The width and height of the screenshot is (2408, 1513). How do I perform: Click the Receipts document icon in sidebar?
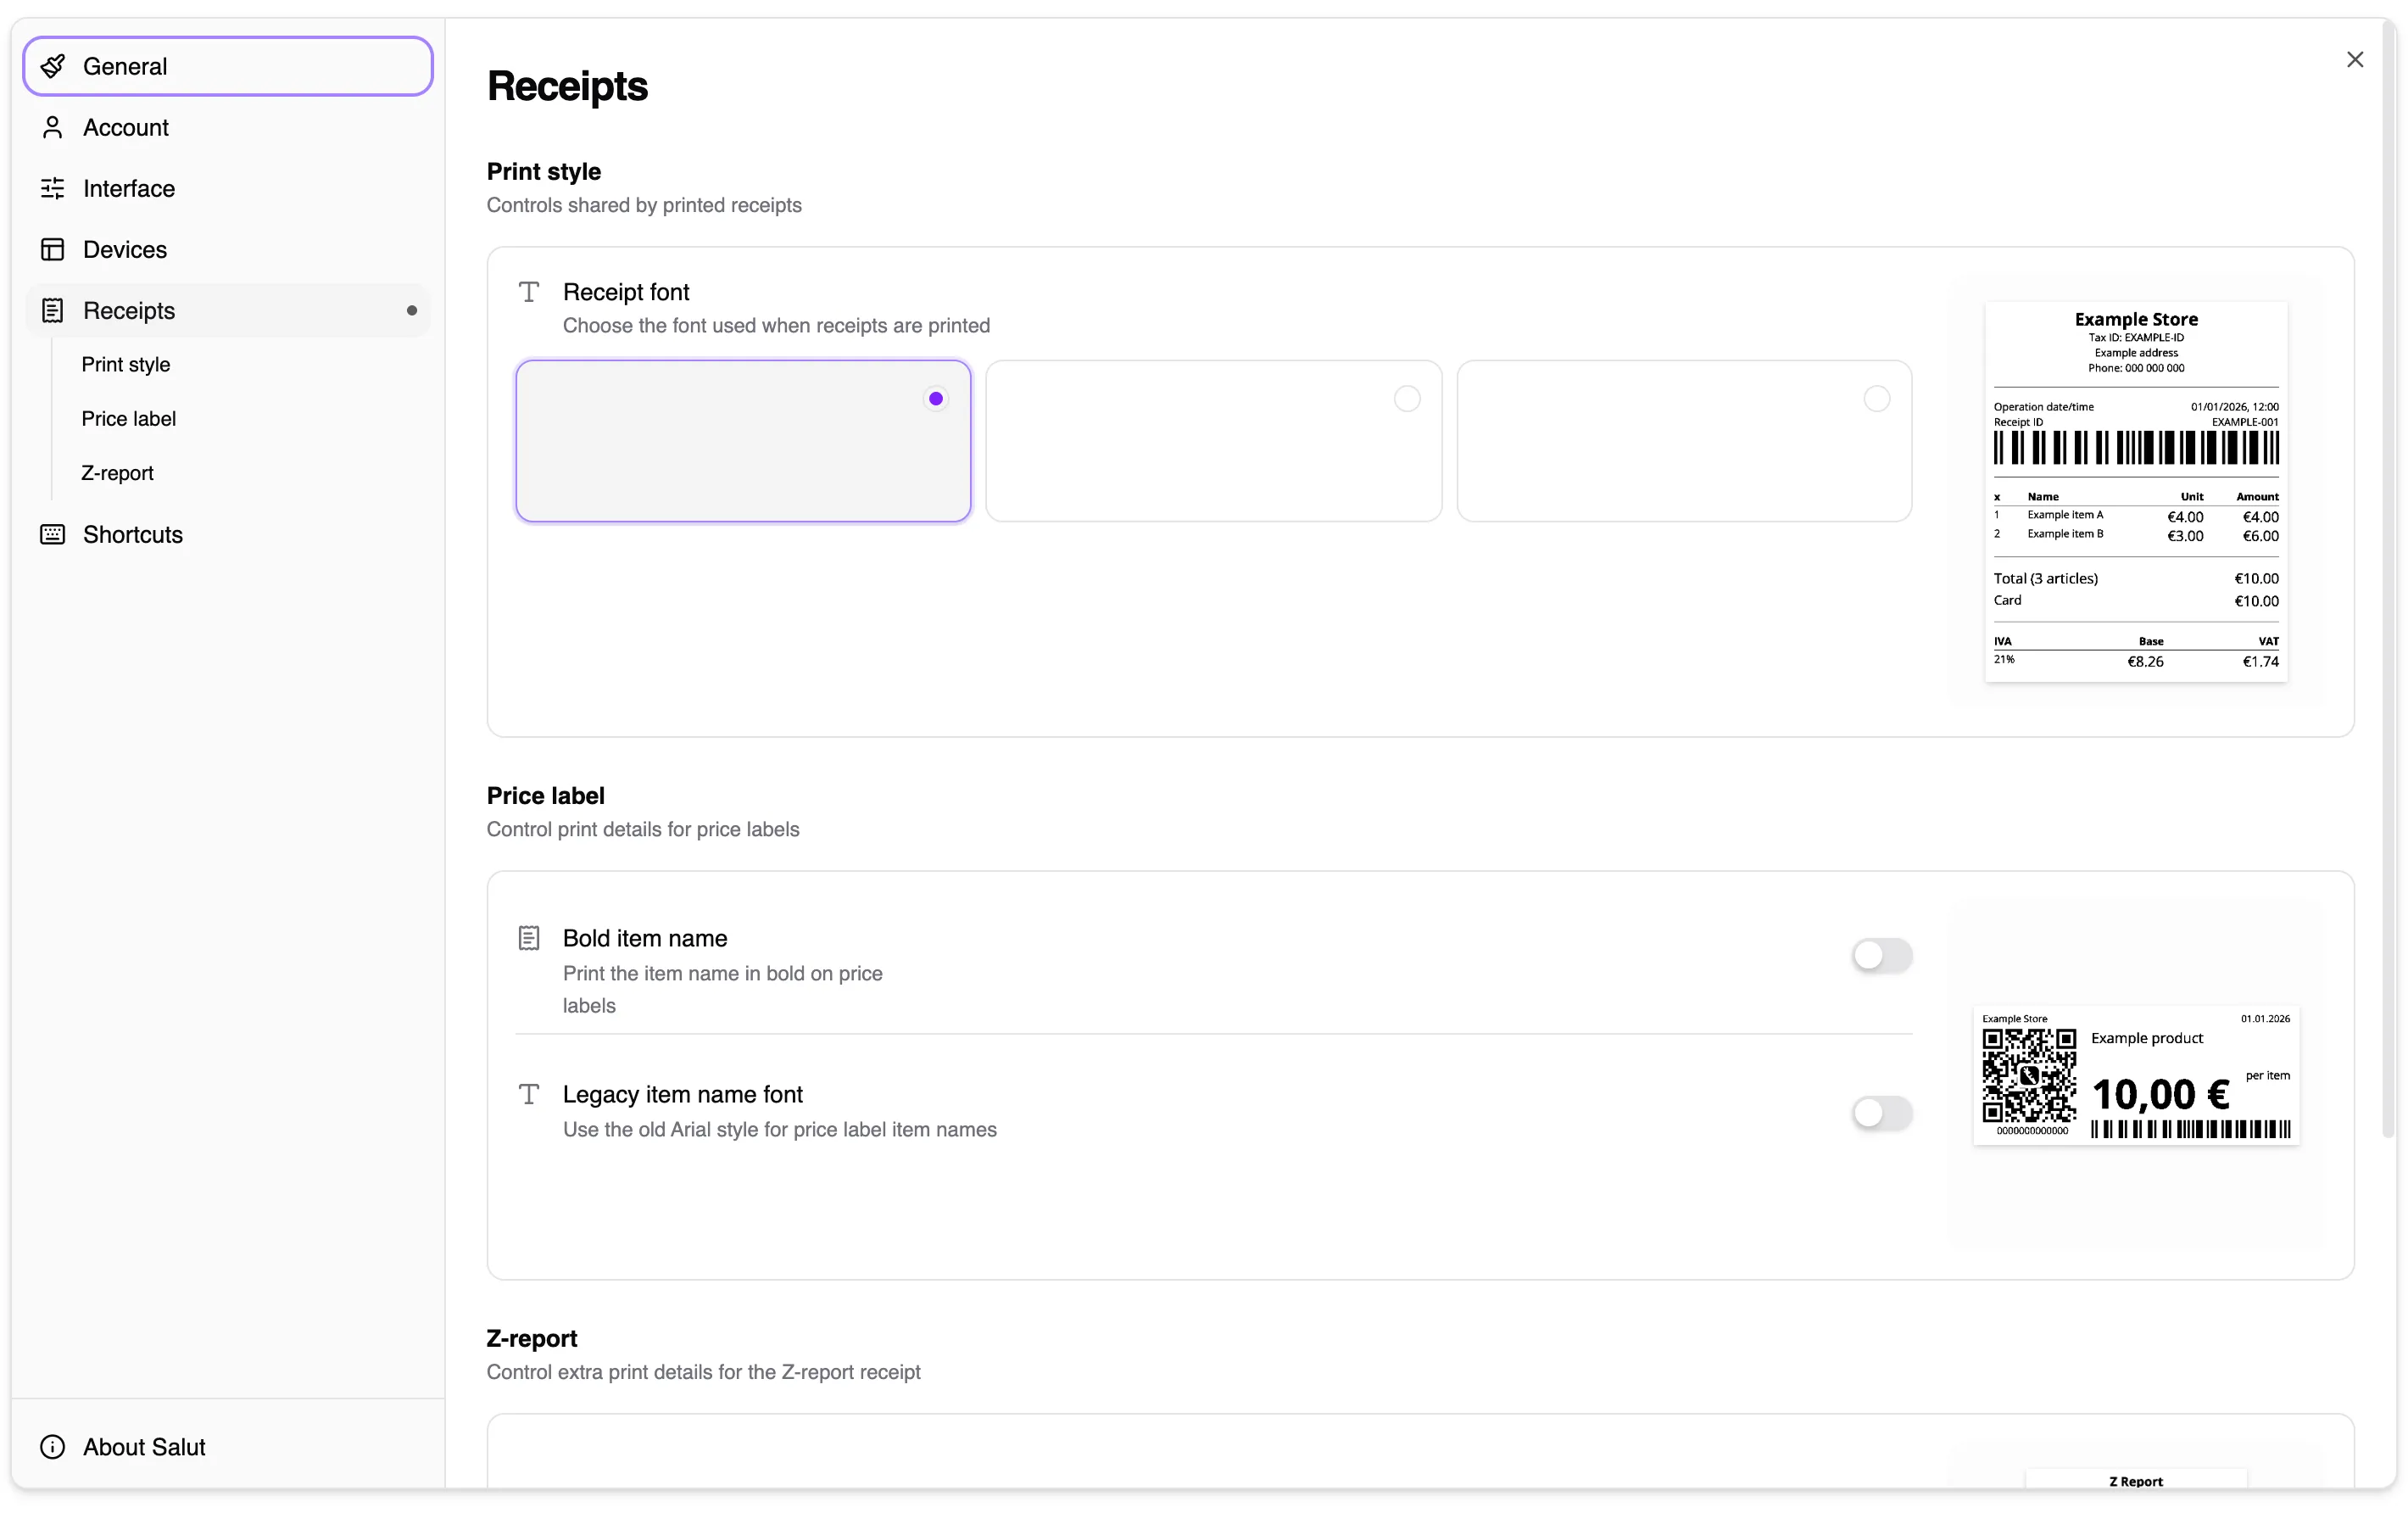click(x=53, y=310)
